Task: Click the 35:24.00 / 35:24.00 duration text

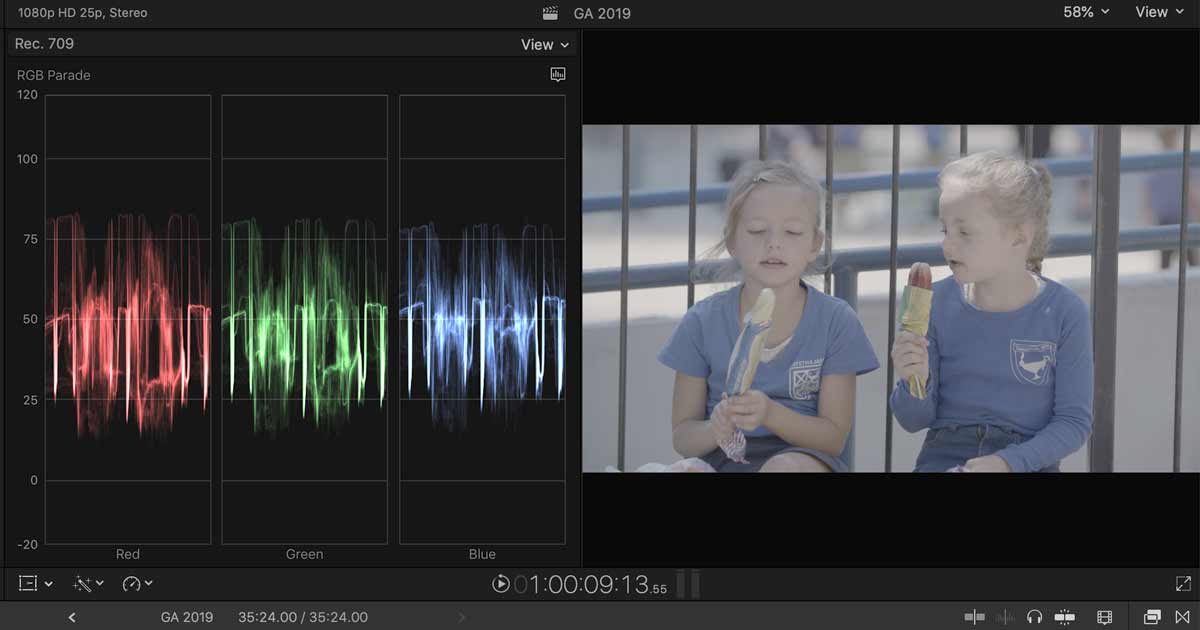Action: point(303,618)
